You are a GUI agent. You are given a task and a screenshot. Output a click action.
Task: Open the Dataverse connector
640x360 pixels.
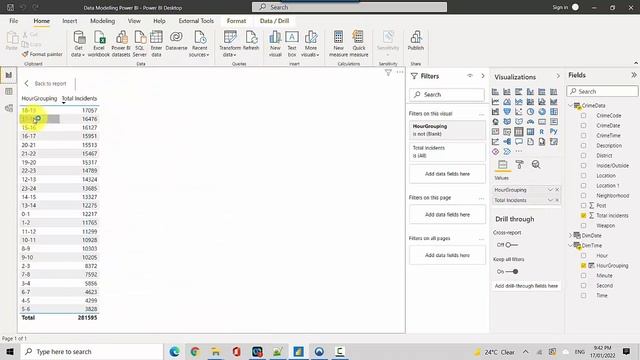176,41
